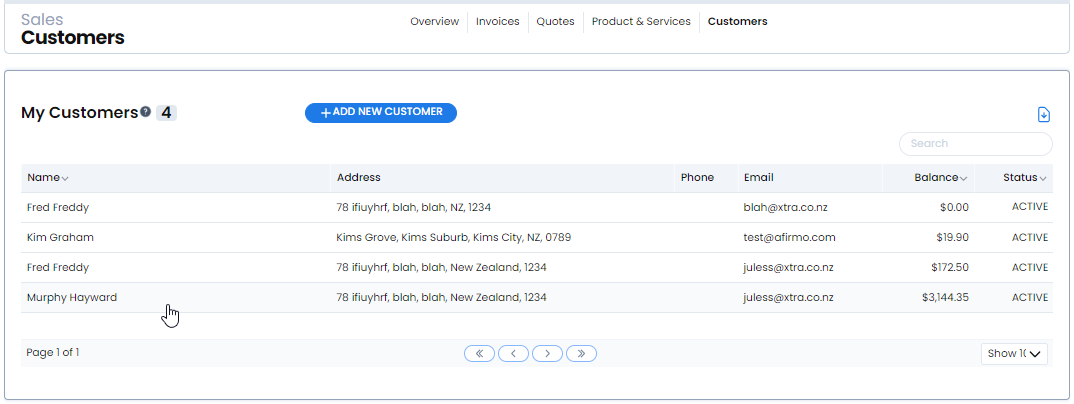The height and width of the screenshot is (404, 1074).
Task: Go to next page of customers
Action: point(547,353)
